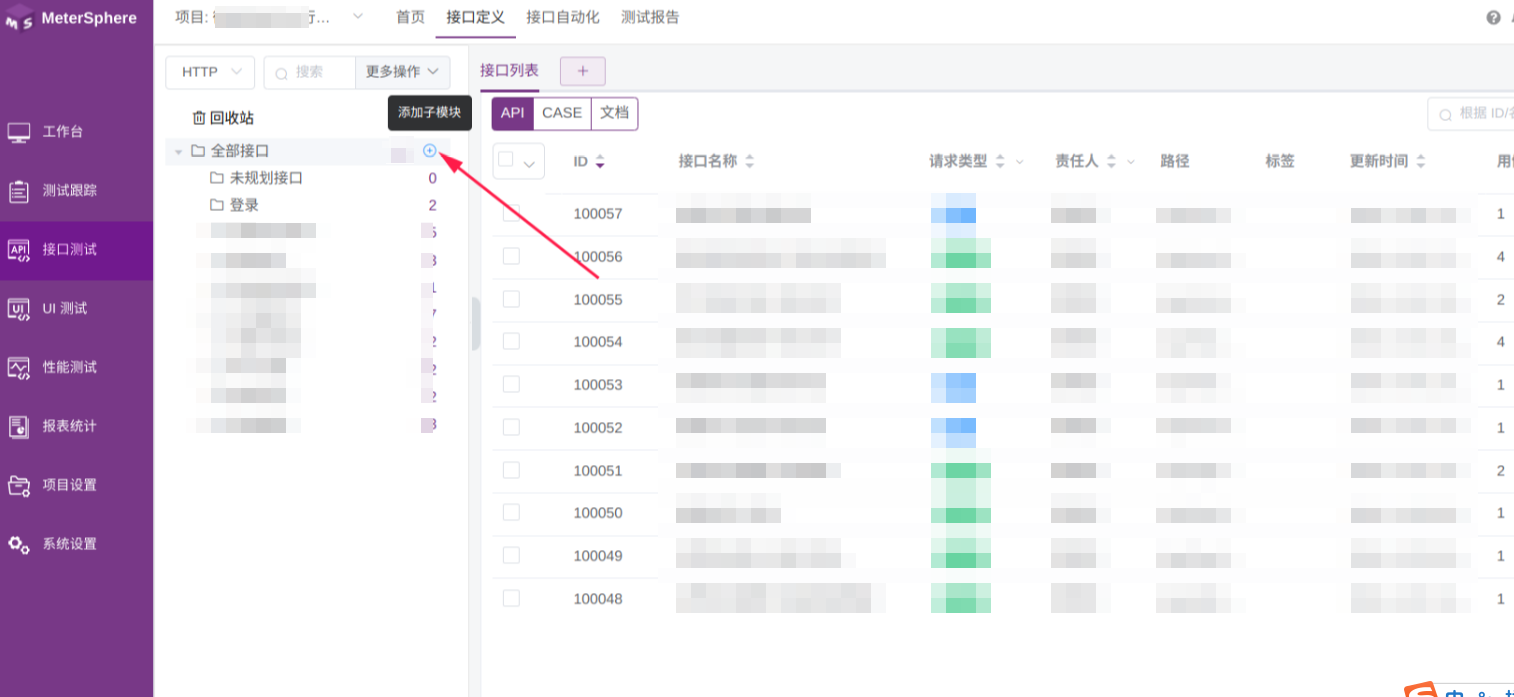This screenshot has height=697, width=1514.
Task: Open the 系统设置 system settings gear icon
Action: pos(19,545)
